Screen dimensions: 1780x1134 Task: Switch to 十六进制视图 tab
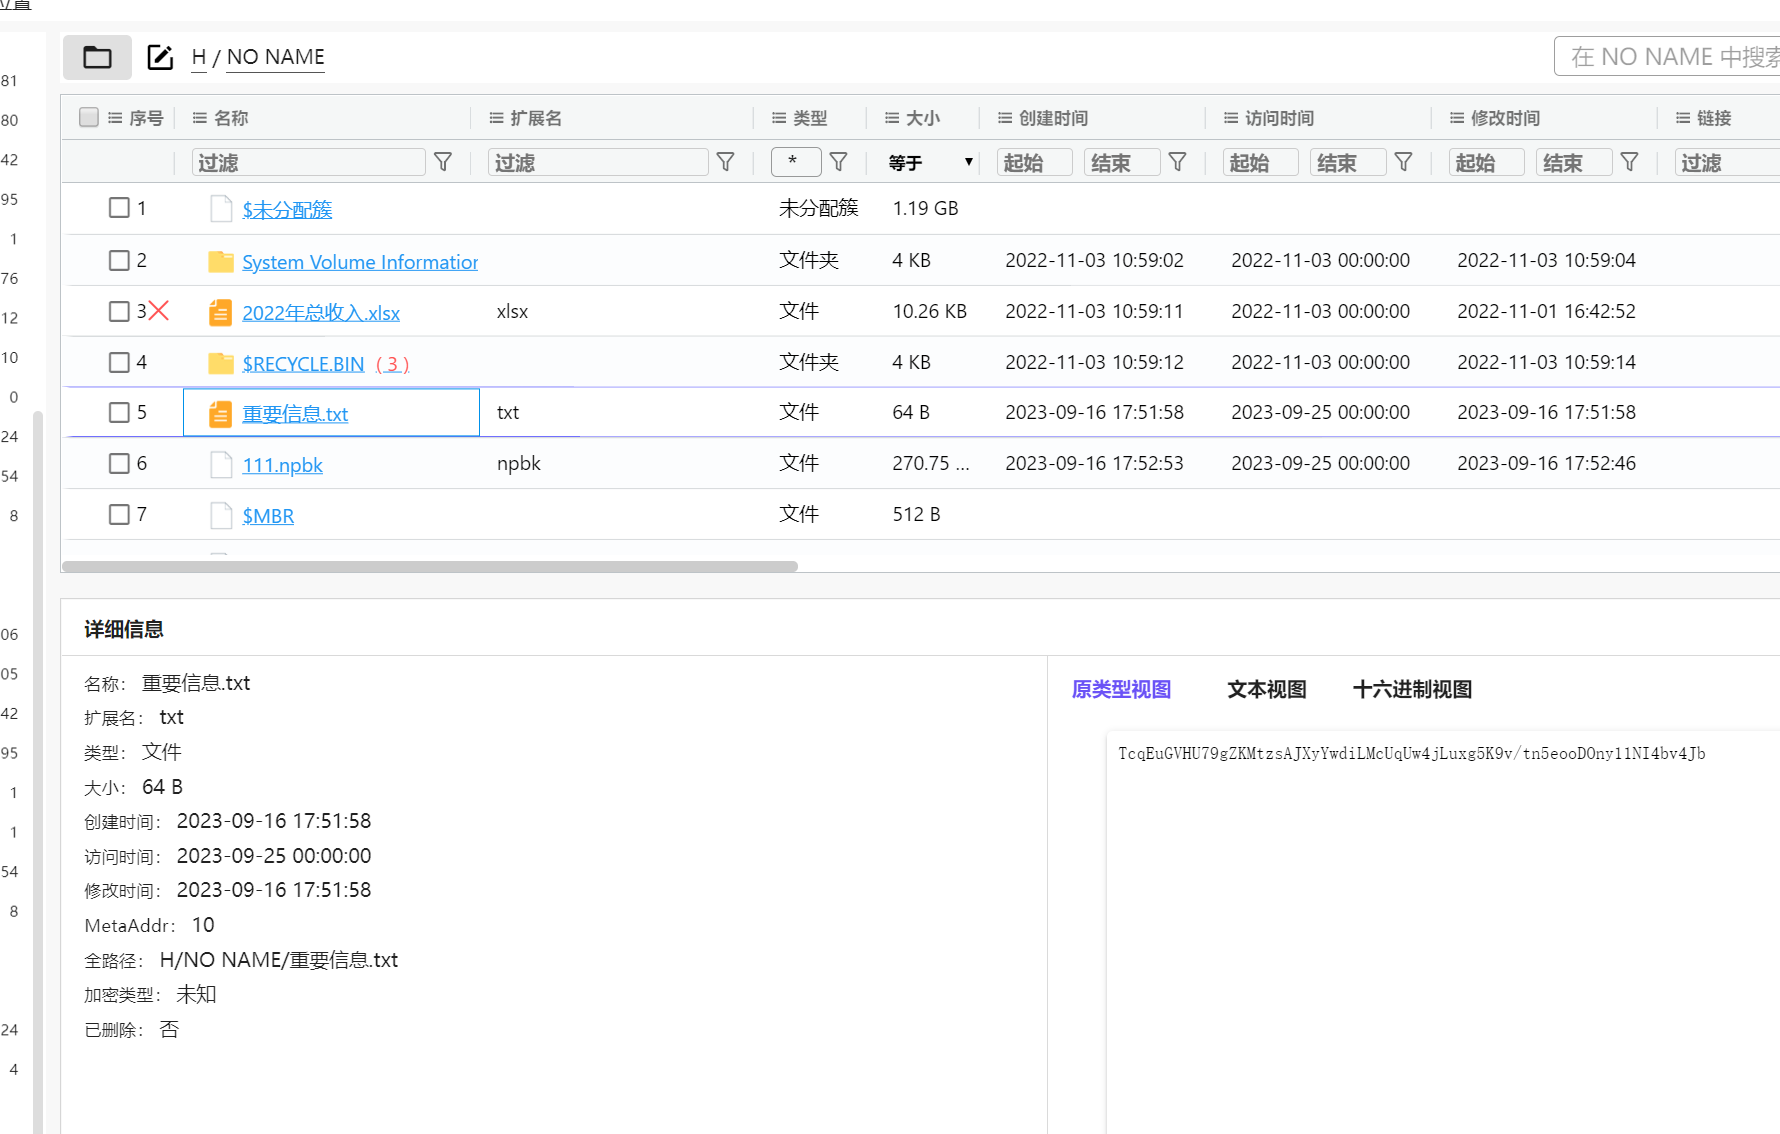tap(1412, 689)
